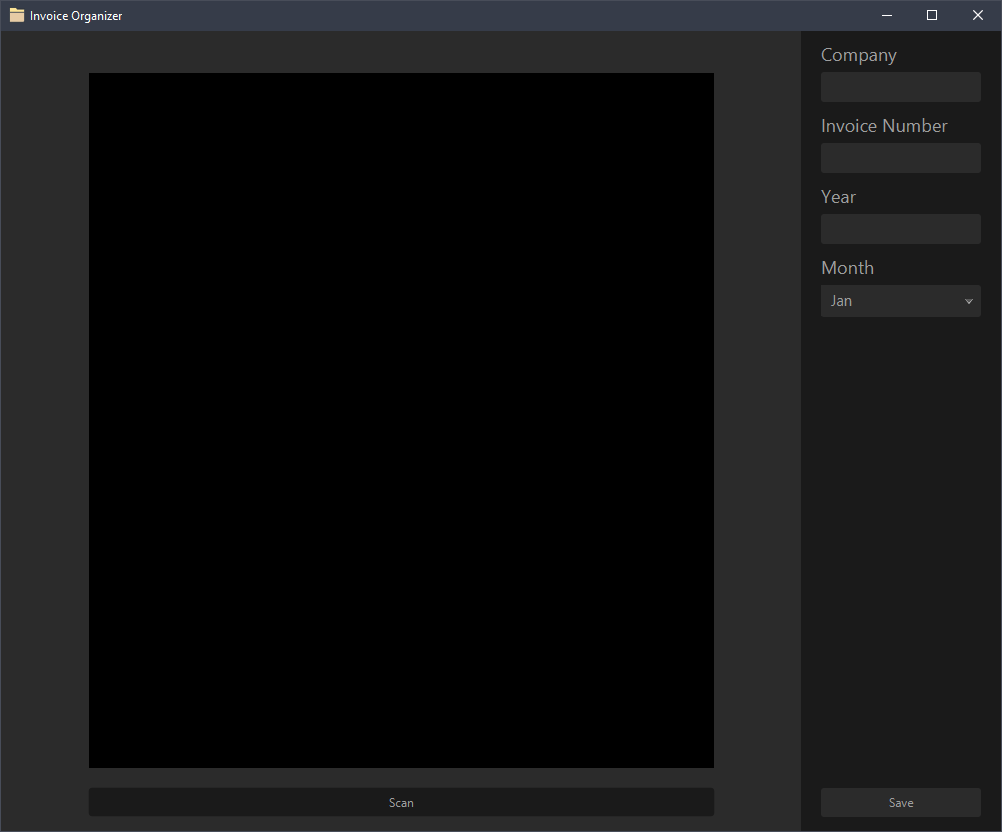Focus the Year input field
Screen dimensions: 1002x832
900,229
